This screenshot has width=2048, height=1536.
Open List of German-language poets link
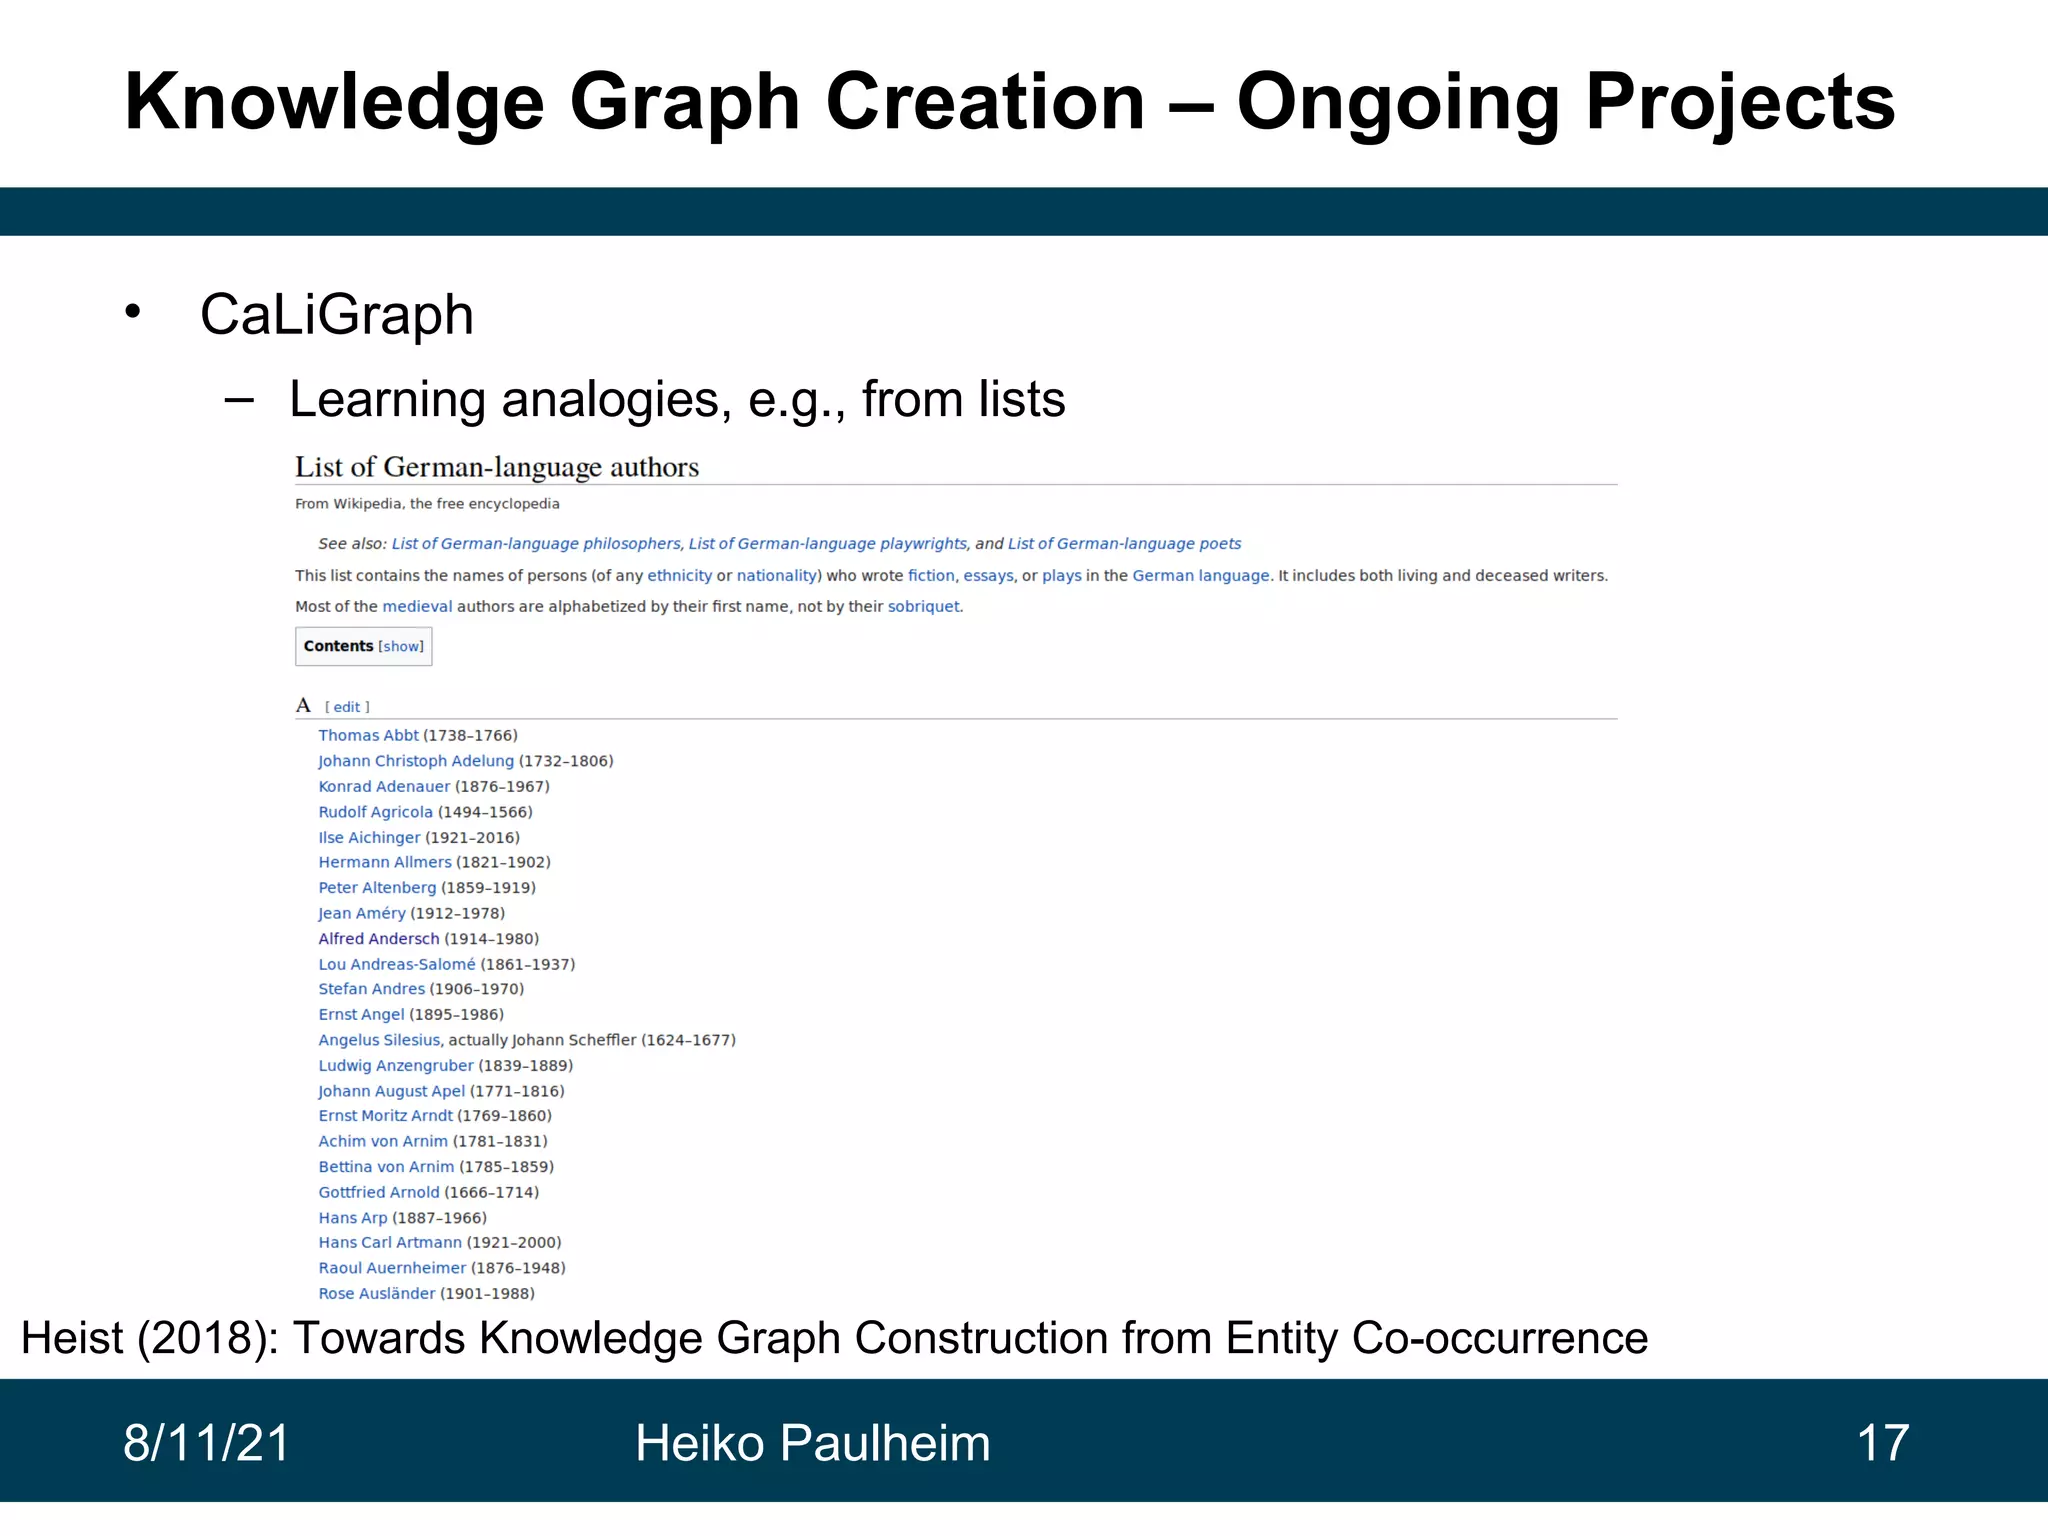1124,544
